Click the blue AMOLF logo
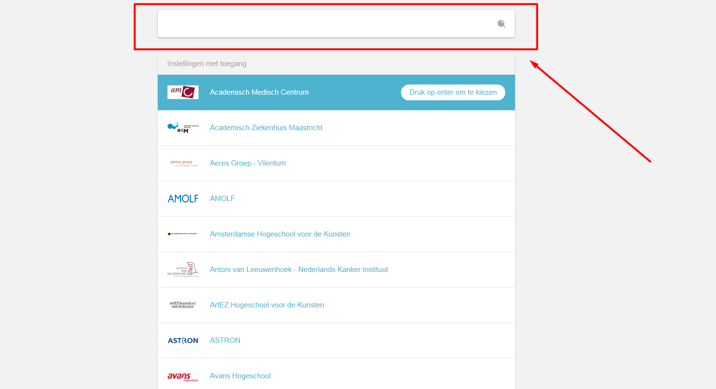 tap(183, 199)
